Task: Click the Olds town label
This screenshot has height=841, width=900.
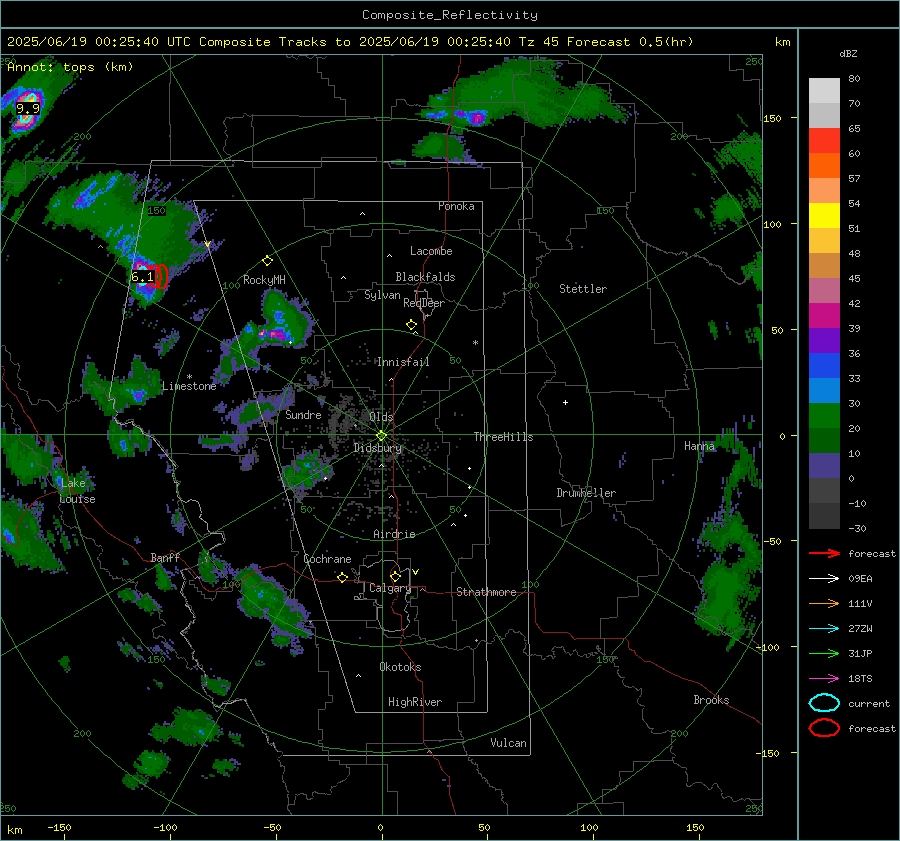Action: click(381, 416)
